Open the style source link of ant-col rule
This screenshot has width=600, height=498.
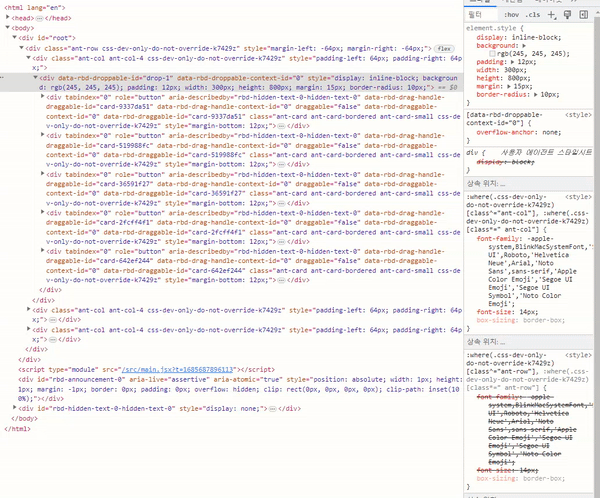click(x=578, y=197)
